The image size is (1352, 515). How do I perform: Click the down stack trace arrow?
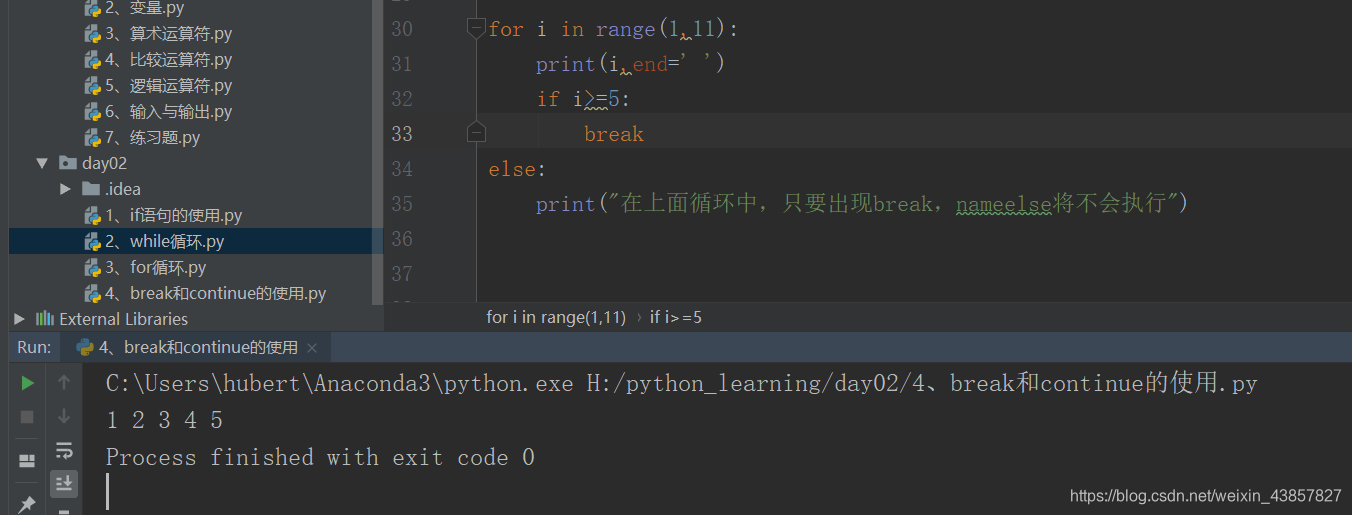coord(64,416)
